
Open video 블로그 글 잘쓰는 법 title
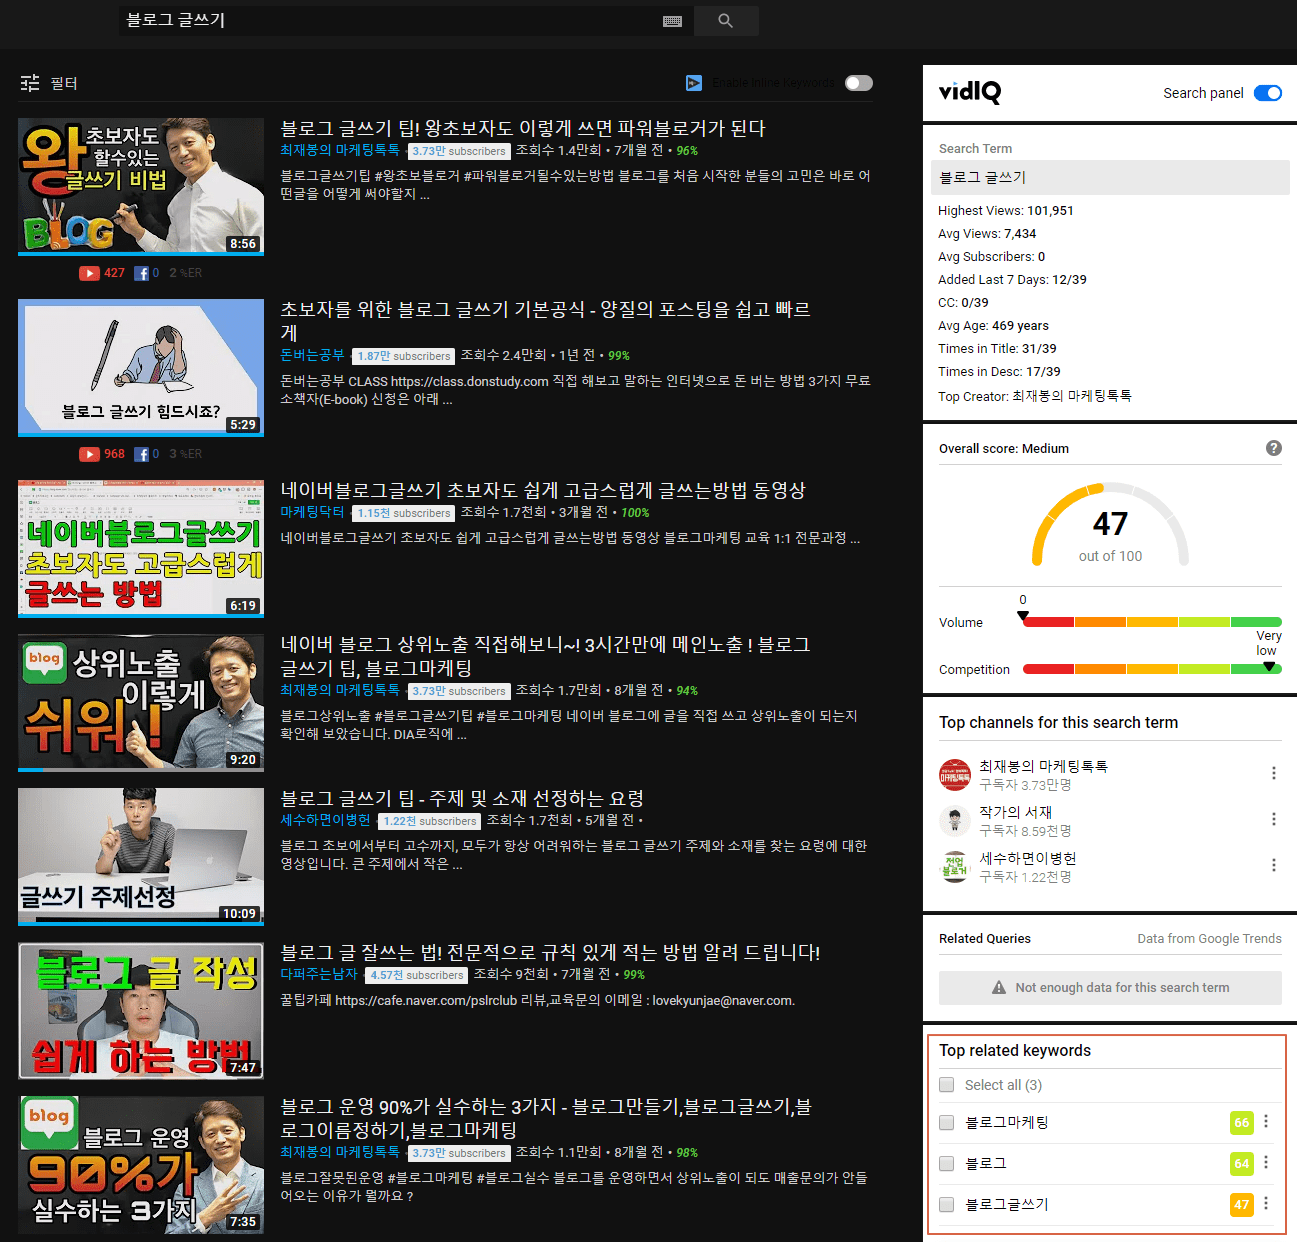(550, 952)
